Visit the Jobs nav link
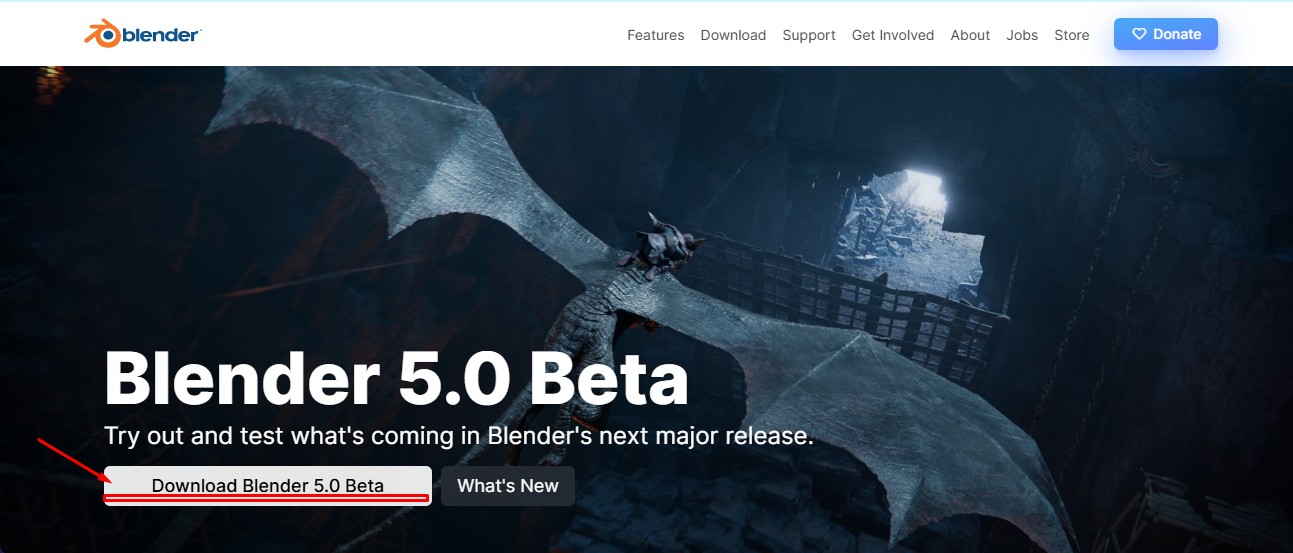 point(1022,35)
